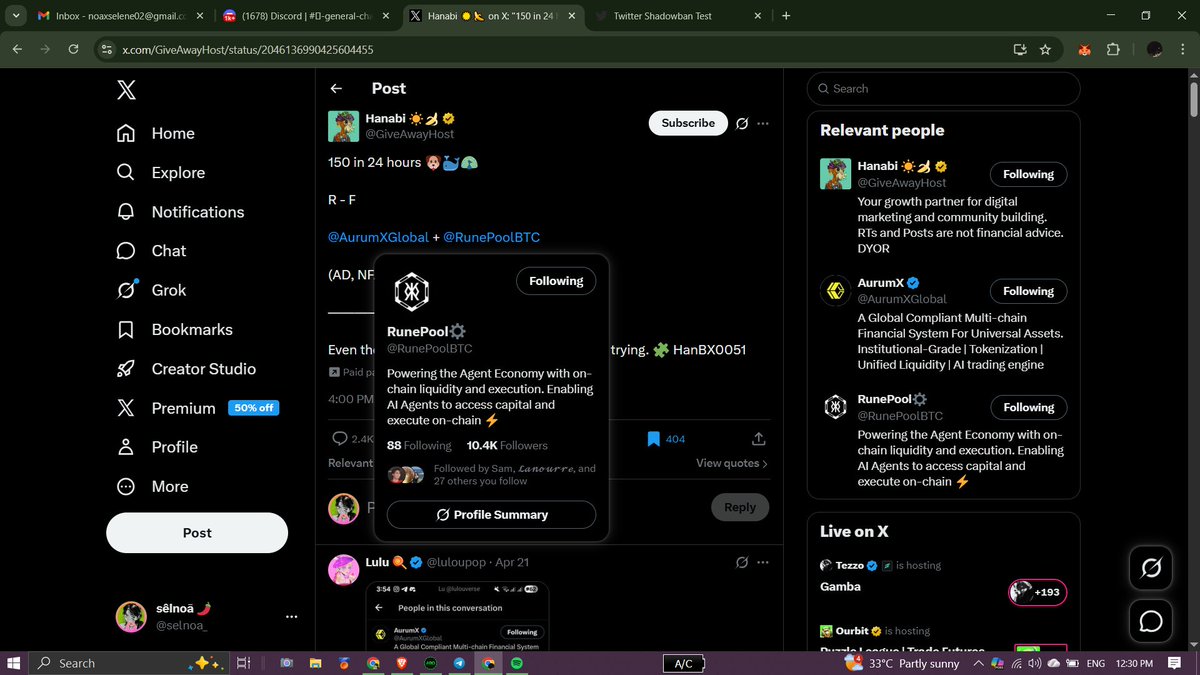The image size is (1200, 675).
Task: Open Home from the sidebar
Action: click(x=156, y=134)
